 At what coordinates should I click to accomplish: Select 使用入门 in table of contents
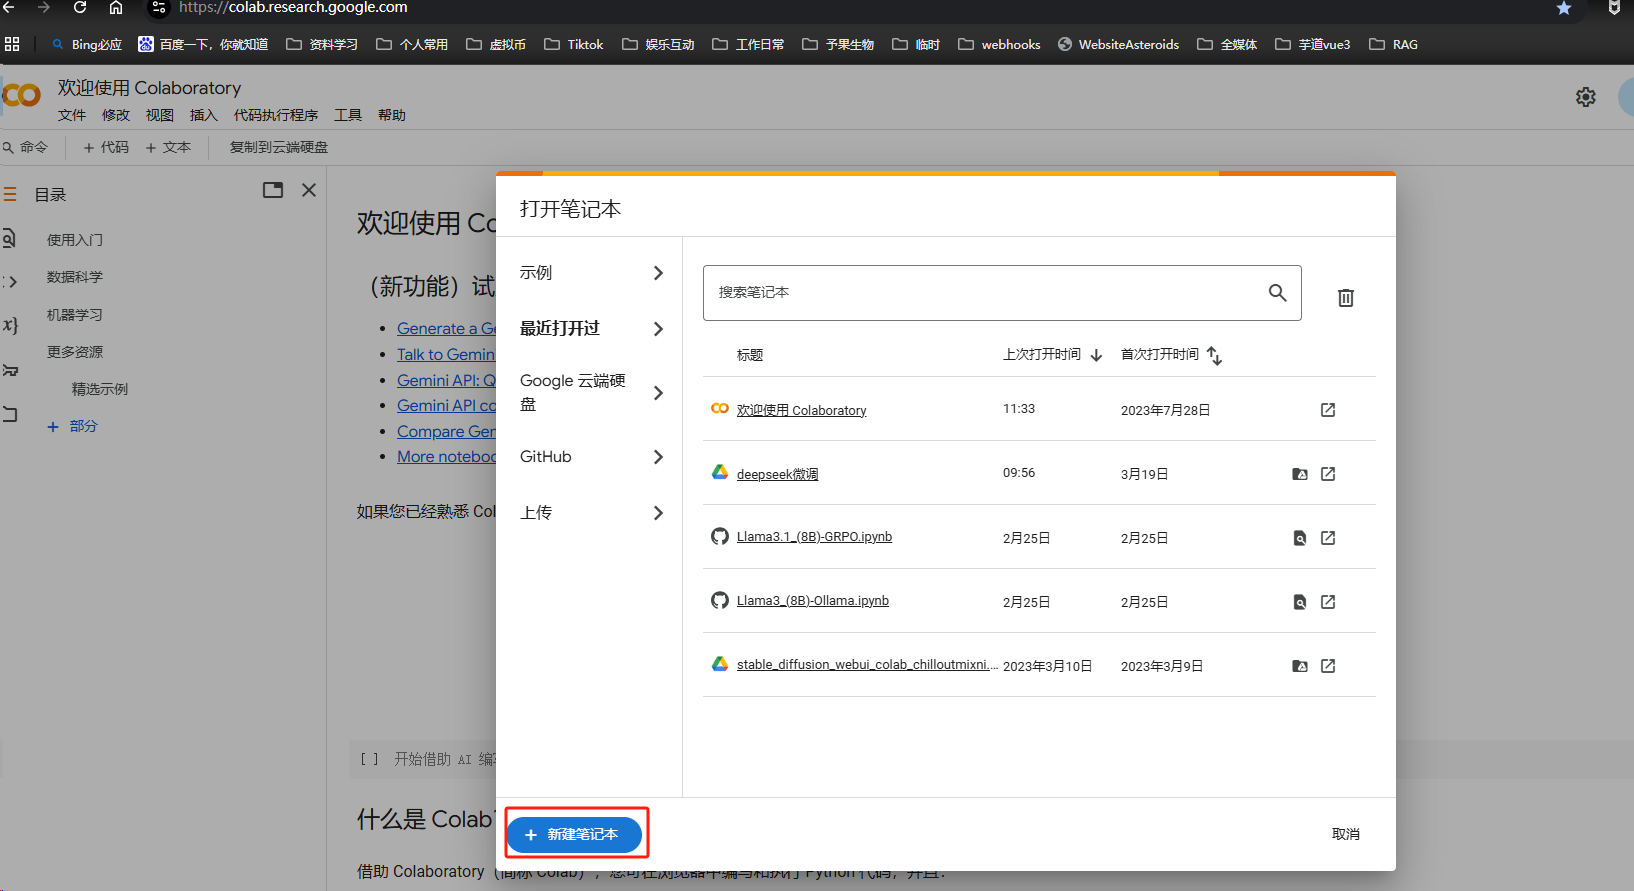(x=75, y=240)
